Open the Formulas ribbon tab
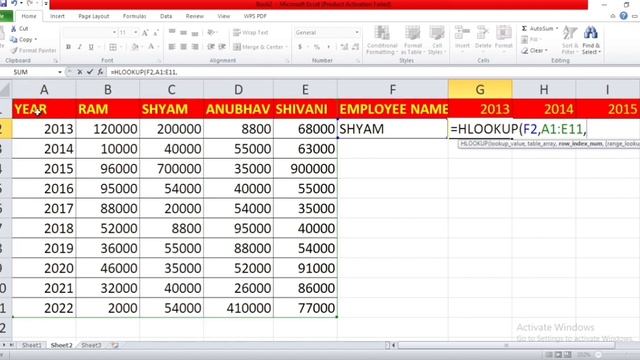 coord(134,16)
